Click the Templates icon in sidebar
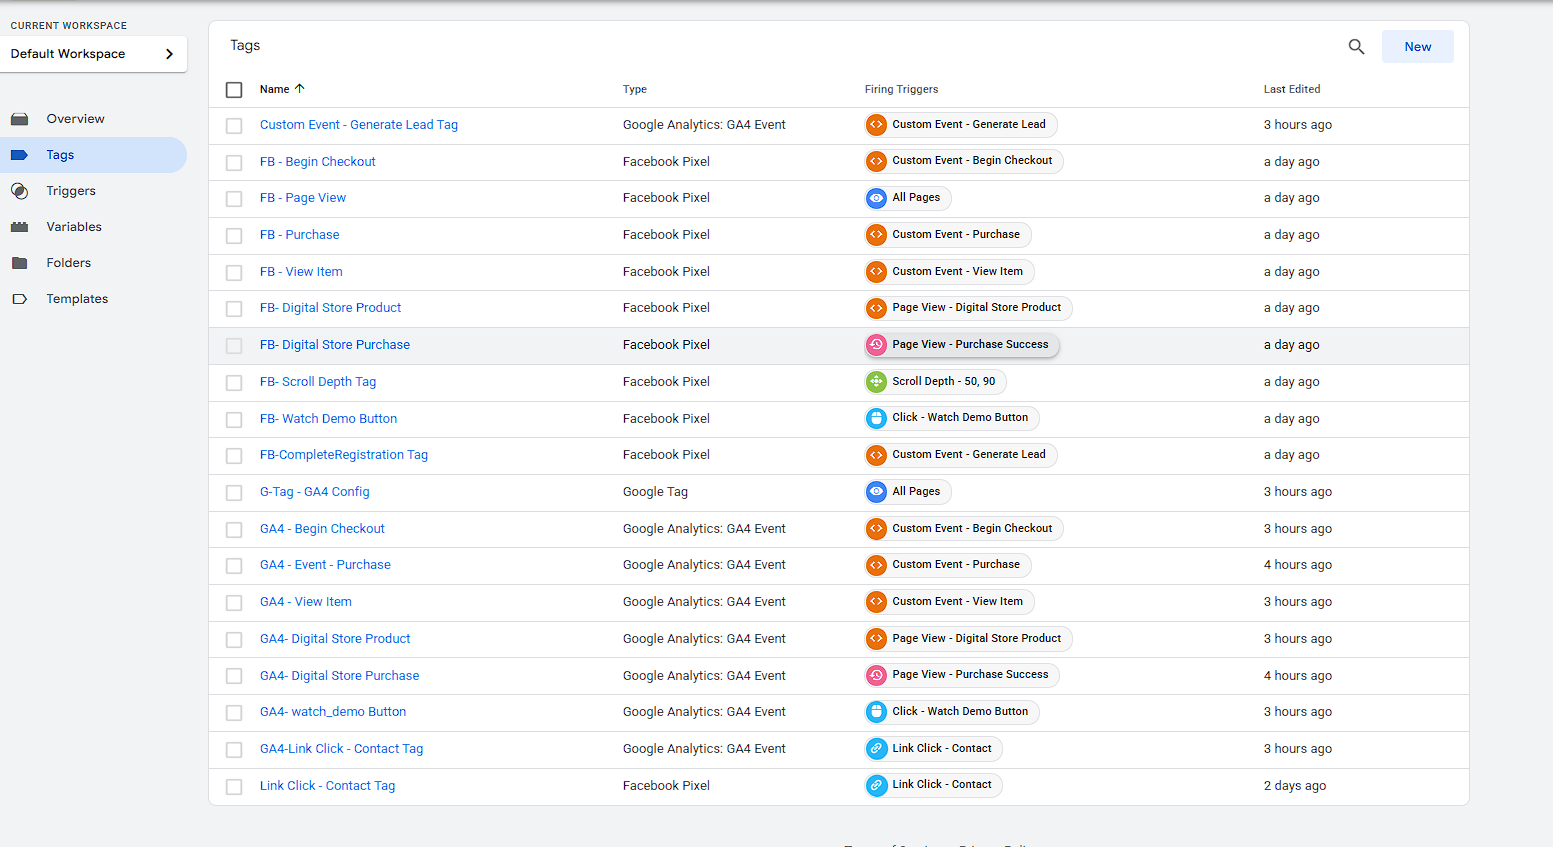Screen dimensions: 1553x847 coord(20,299)
